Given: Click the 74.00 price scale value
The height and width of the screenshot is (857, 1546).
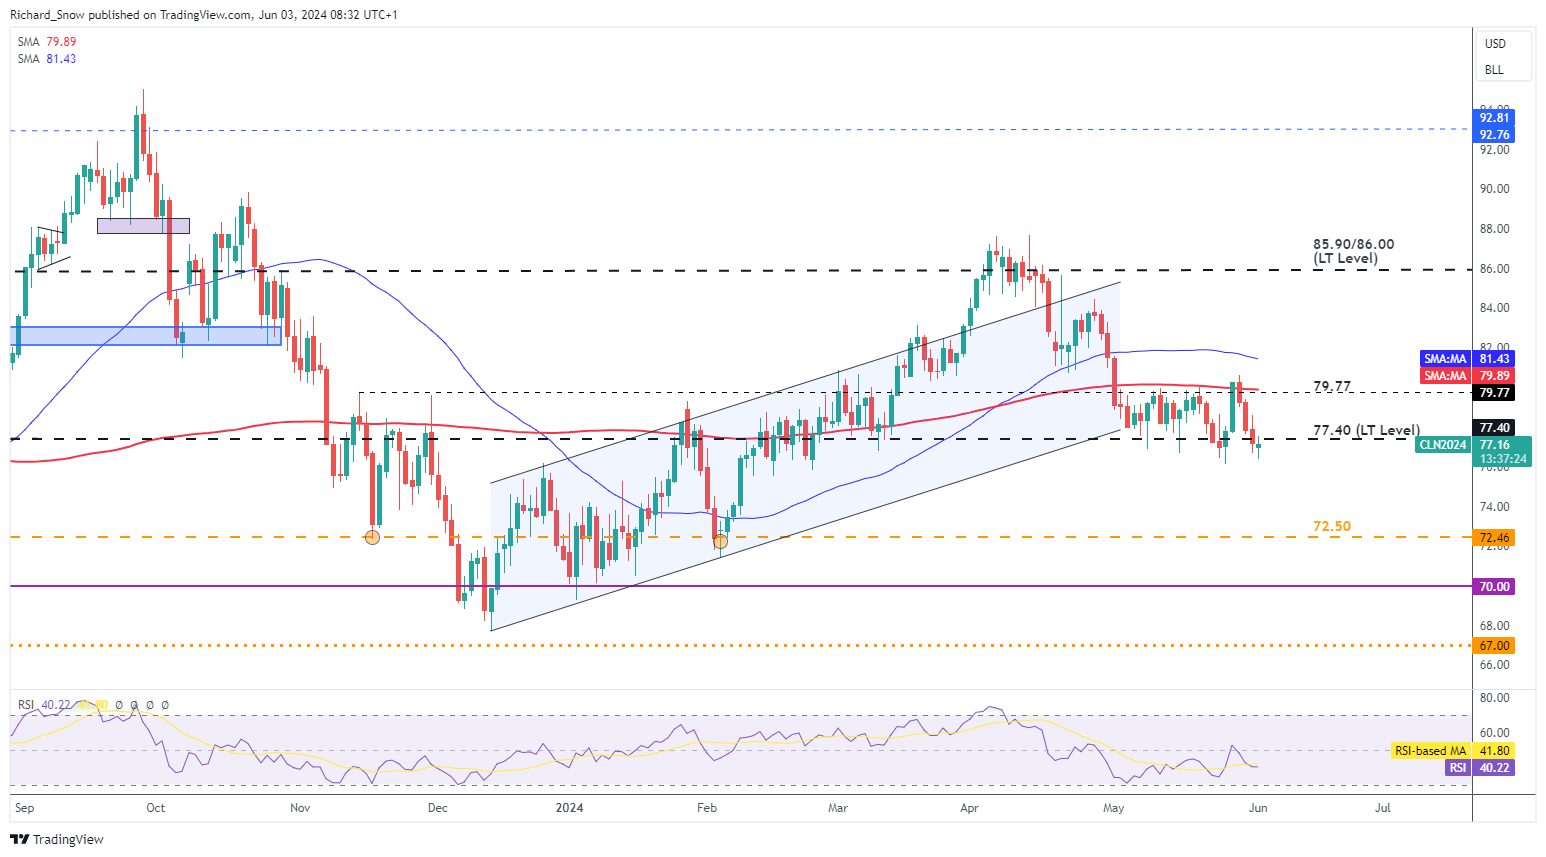Looking at the screenshot, I should click(x=1494, y=507).
